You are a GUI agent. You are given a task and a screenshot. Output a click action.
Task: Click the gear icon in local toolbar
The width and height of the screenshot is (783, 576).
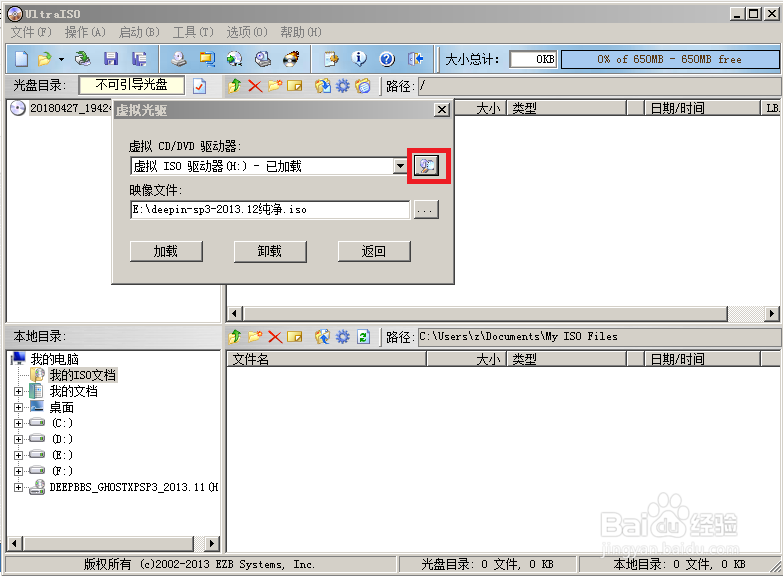coord(343,337)
